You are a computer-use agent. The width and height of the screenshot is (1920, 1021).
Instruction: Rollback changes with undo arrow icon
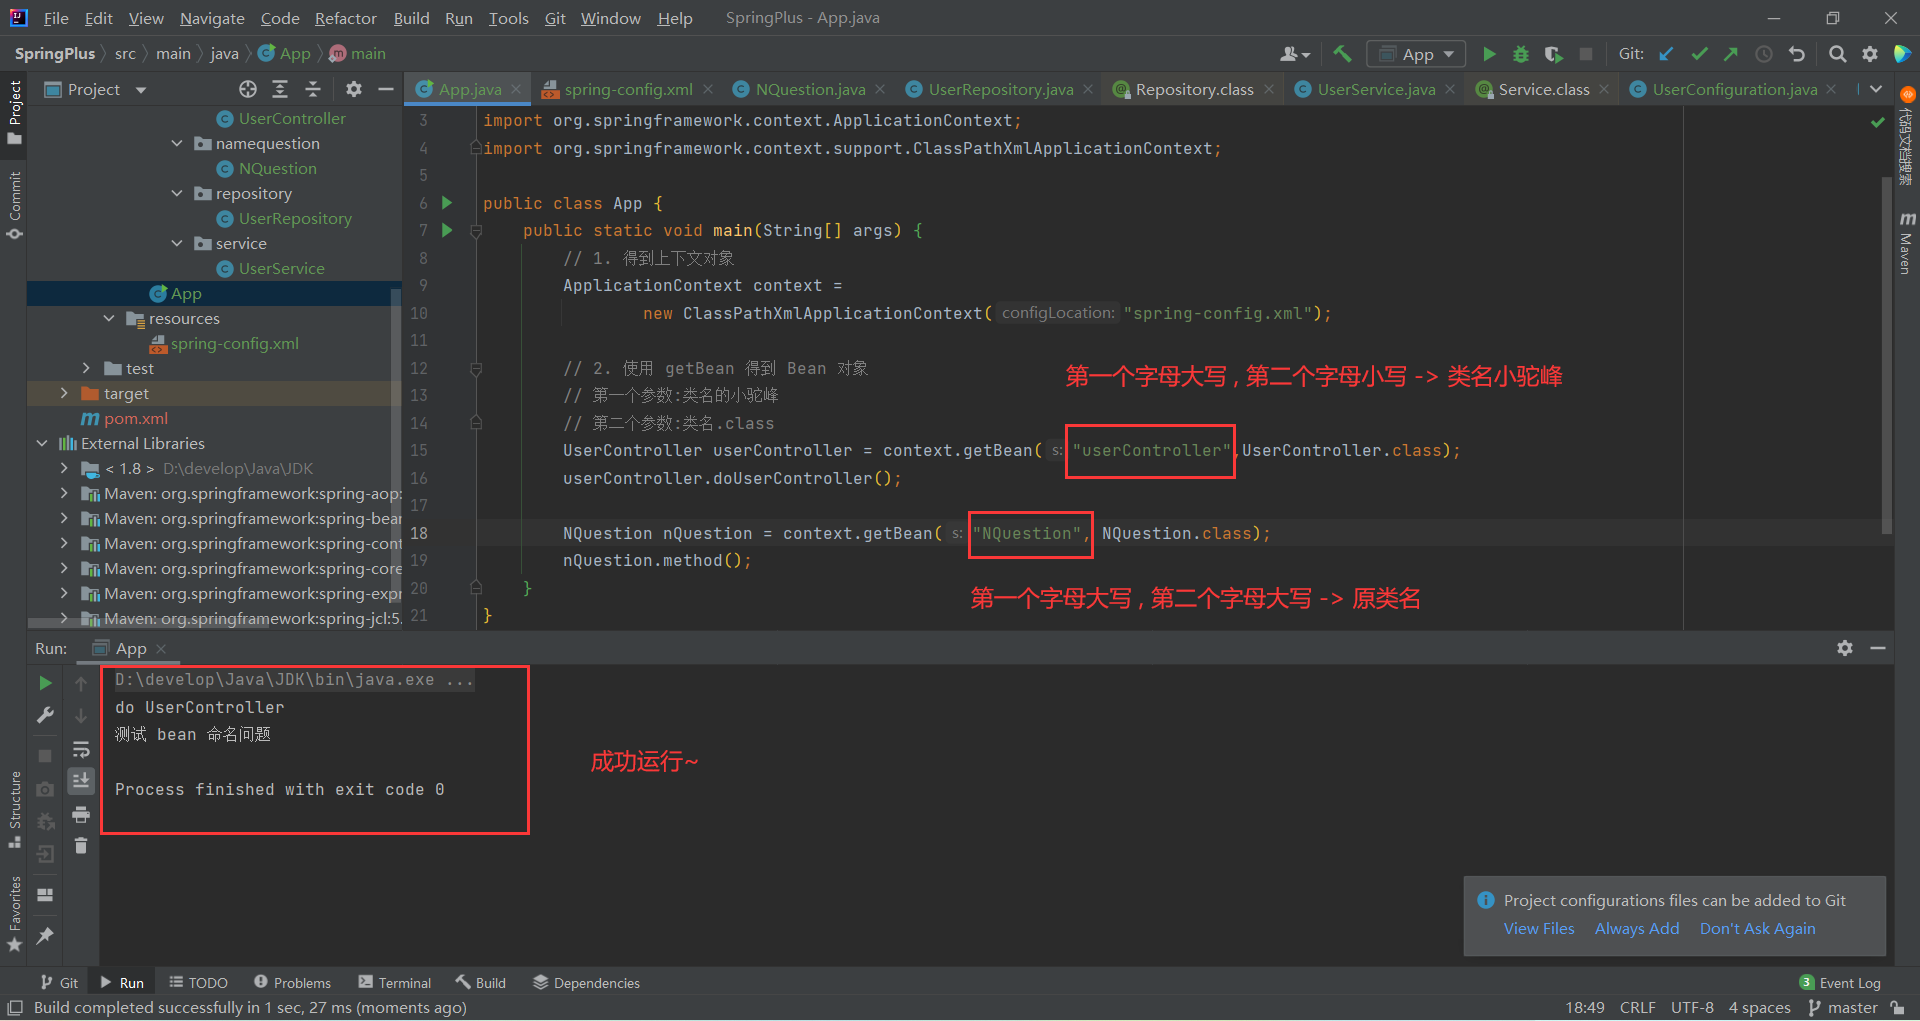coord(1797,54)
